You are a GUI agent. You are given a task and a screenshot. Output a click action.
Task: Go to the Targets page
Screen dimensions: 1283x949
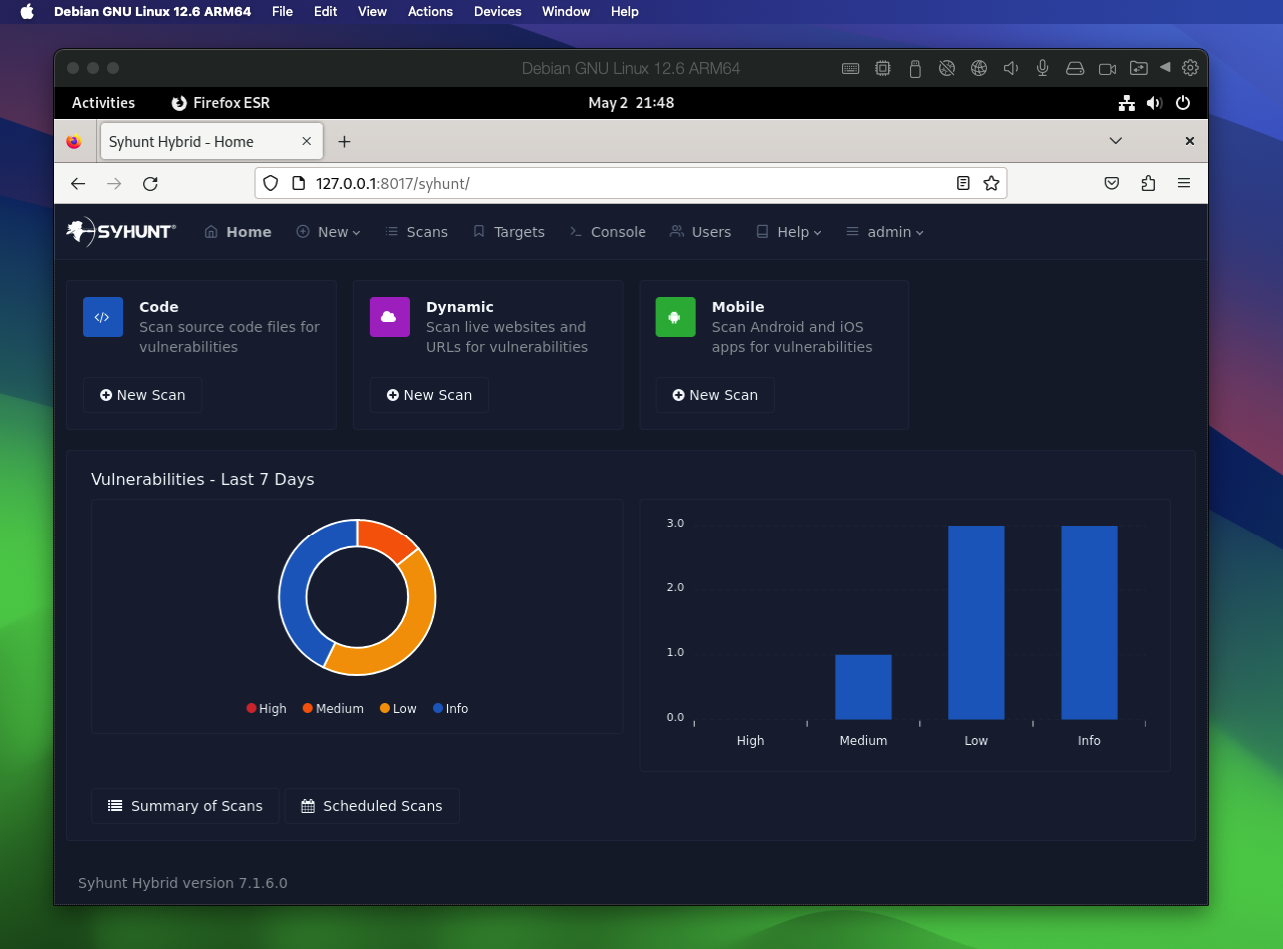(x=508, y=232)
